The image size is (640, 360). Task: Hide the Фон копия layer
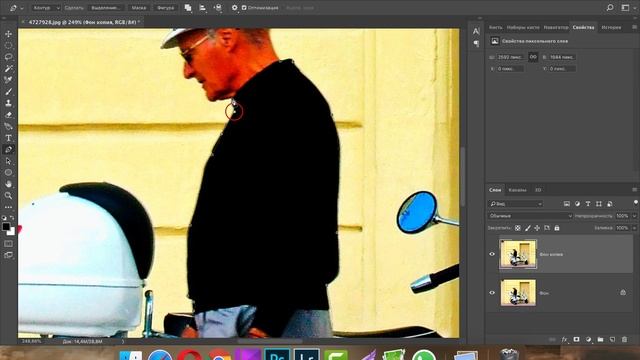click(492, 254)
